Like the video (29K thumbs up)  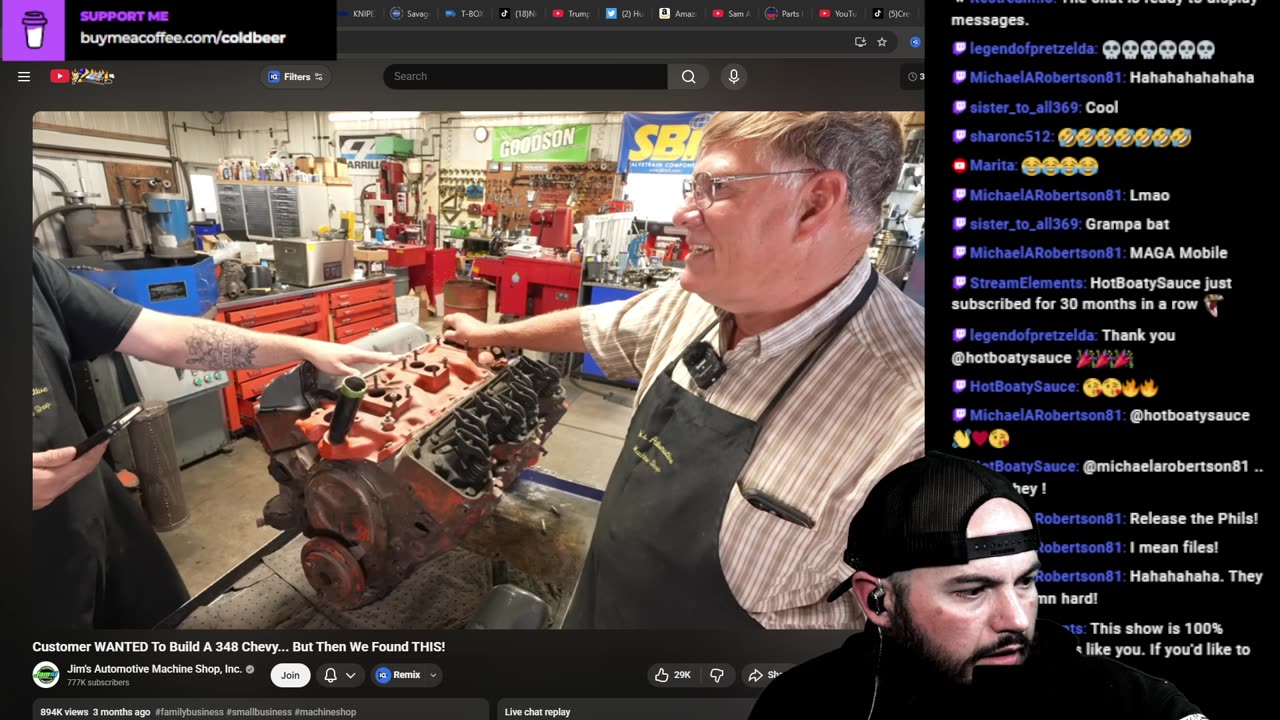(673, 675)
